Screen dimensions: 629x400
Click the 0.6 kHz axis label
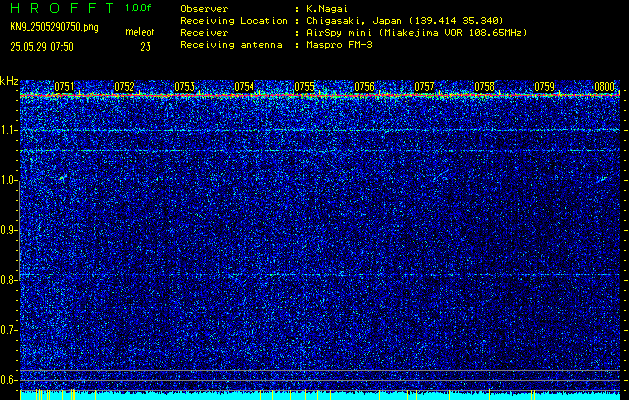[x=9, y=380]
